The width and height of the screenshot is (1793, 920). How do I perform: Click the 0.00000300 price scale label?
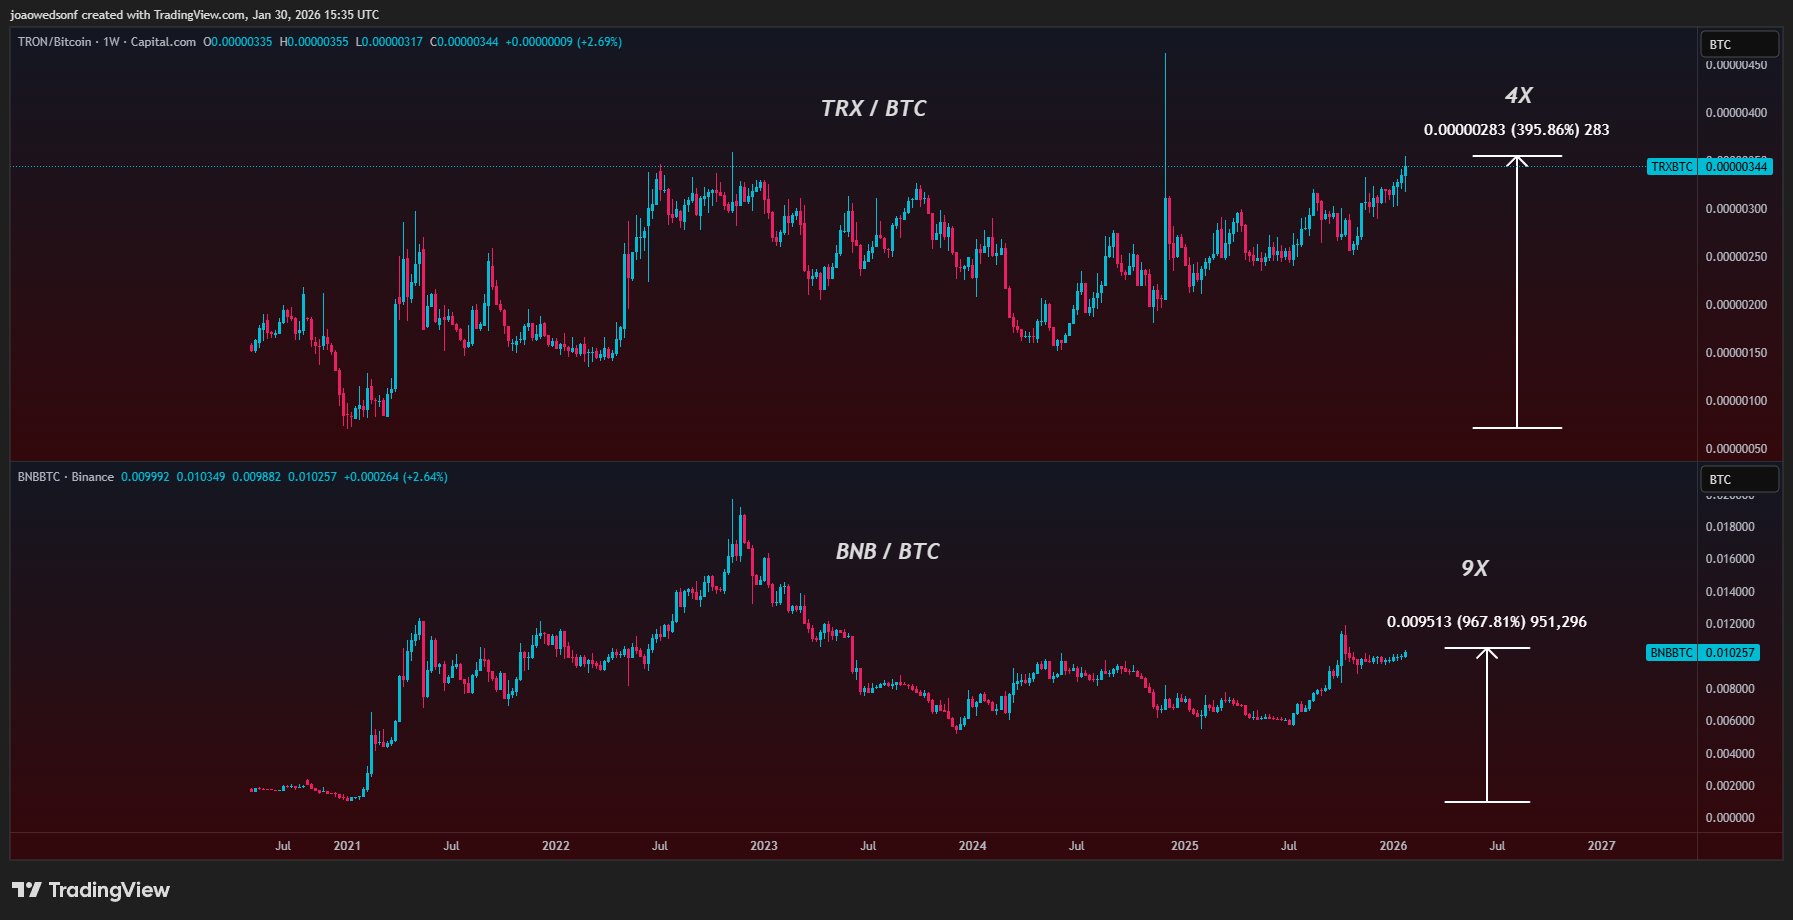[x=1736, y=209]
